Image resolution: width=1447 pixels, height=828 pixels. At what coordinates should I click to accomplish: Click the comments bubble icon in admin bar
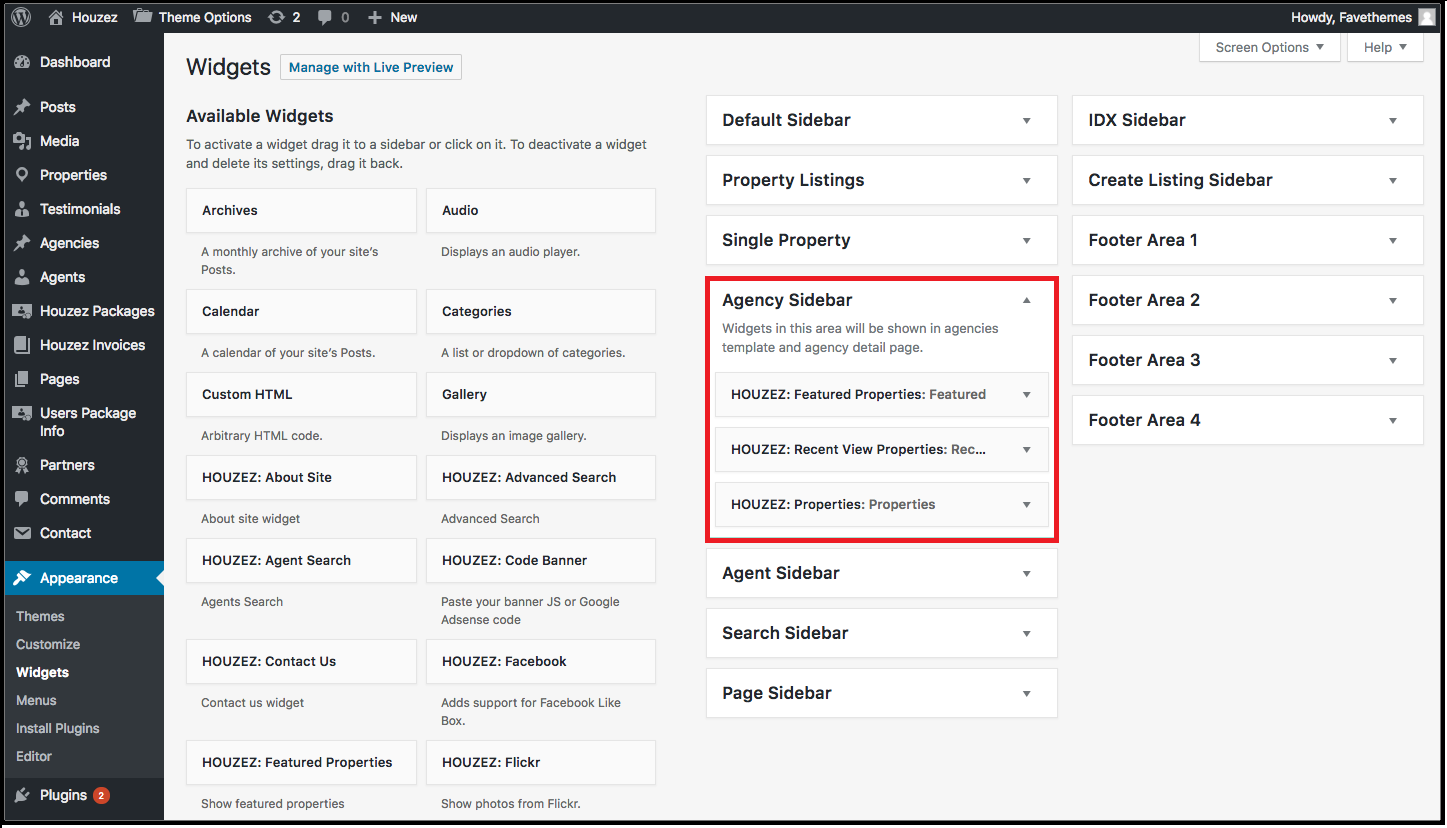click(x=325, y=17)
